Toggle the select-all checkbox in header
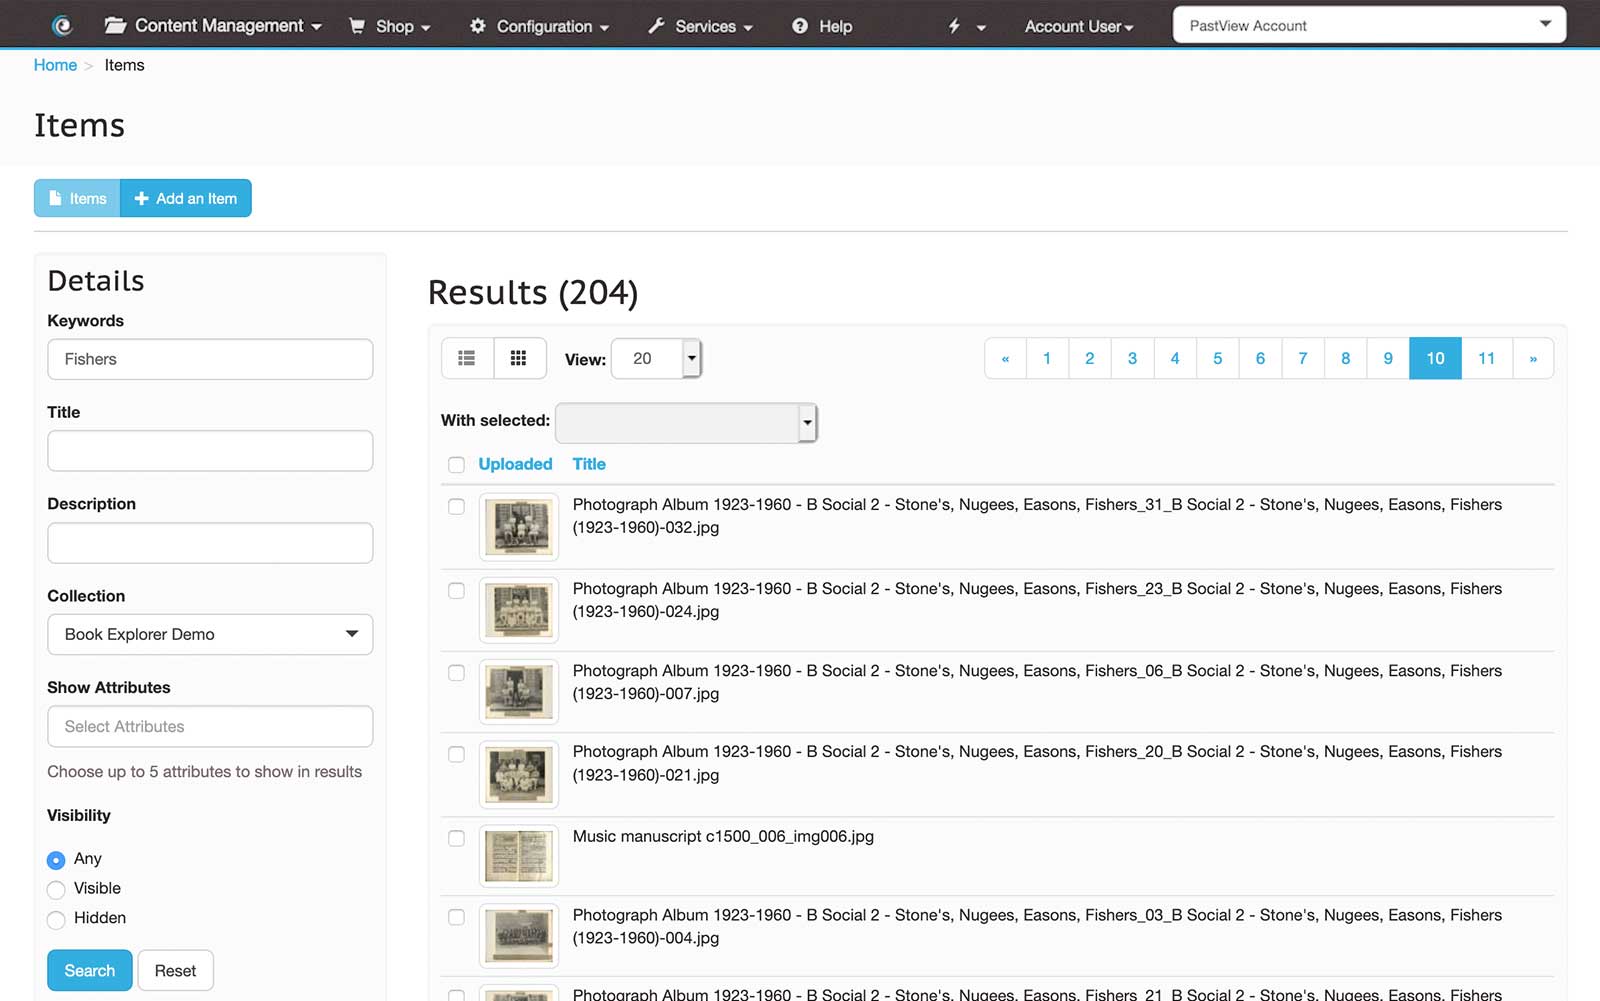Image resolution: width=1600 pixels, height=1001 pixels. [x=456, y=465]
